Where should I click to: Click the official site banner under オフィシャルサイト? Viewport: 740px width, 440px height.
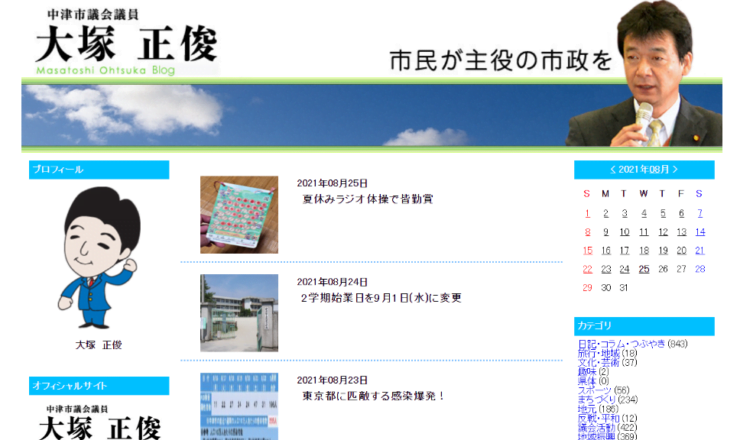(x=98, y=421)
